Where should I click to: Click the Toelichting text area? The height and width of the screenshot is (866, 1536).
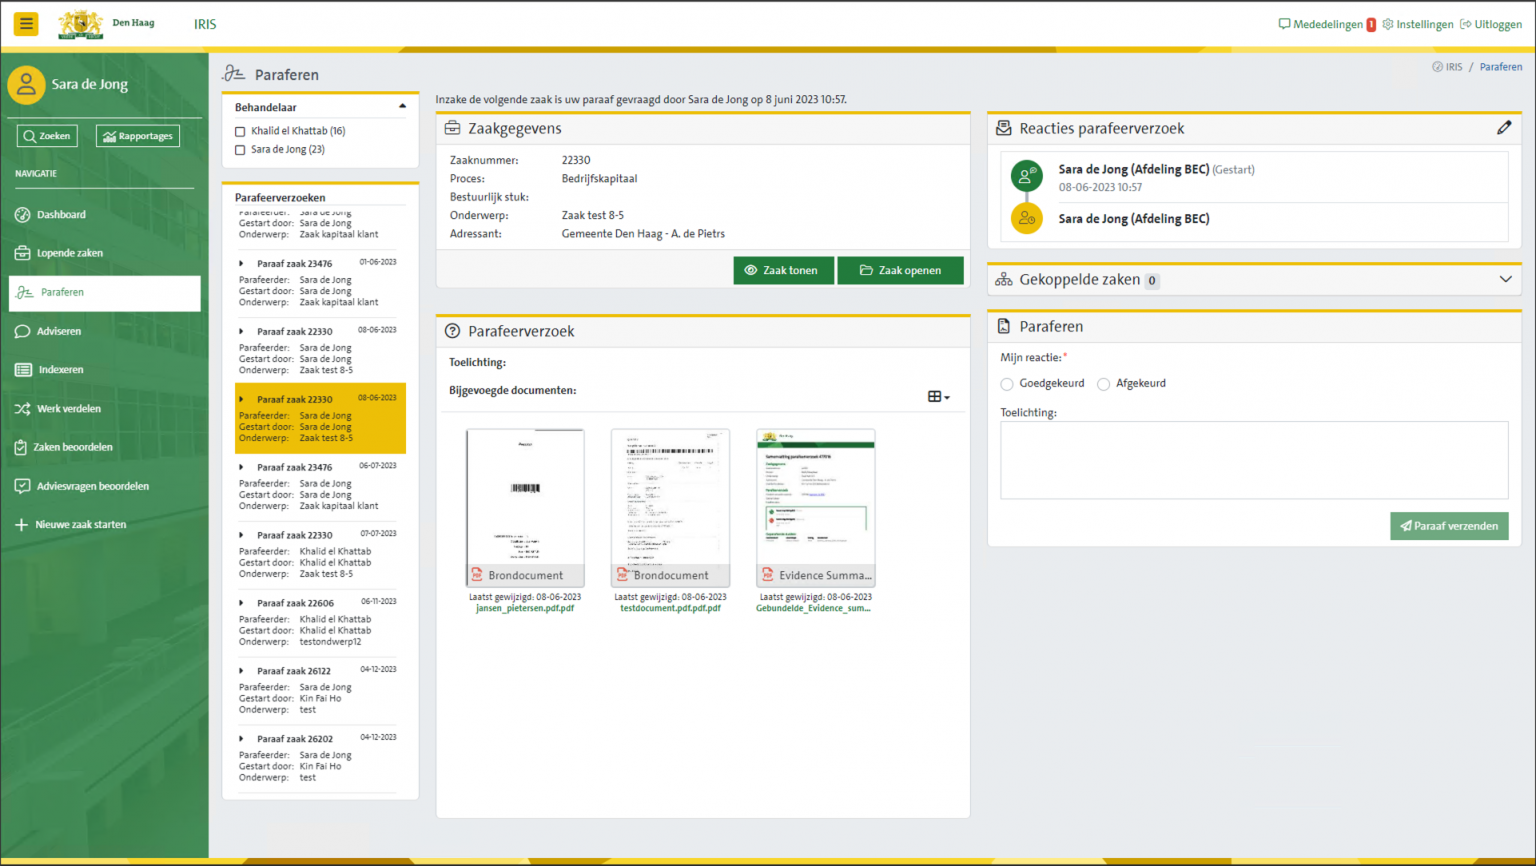coord(1254,460)
